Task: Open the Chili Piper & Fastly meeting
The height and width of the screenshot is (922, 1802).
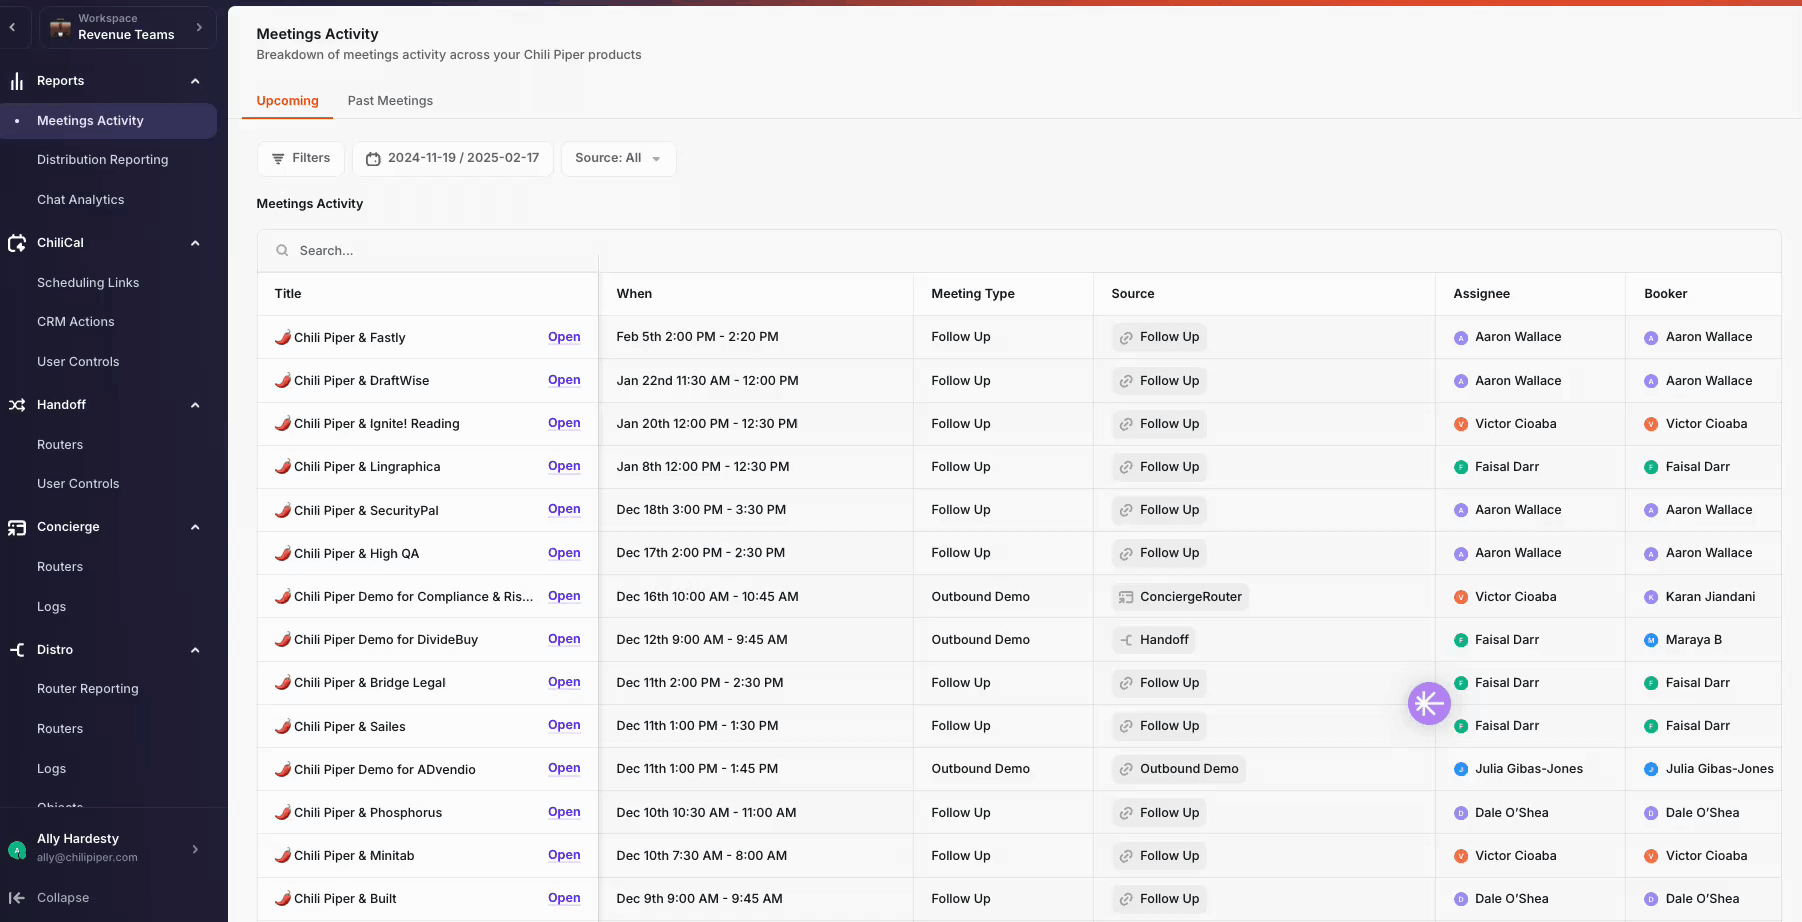Action: click(x=564, y=337)
